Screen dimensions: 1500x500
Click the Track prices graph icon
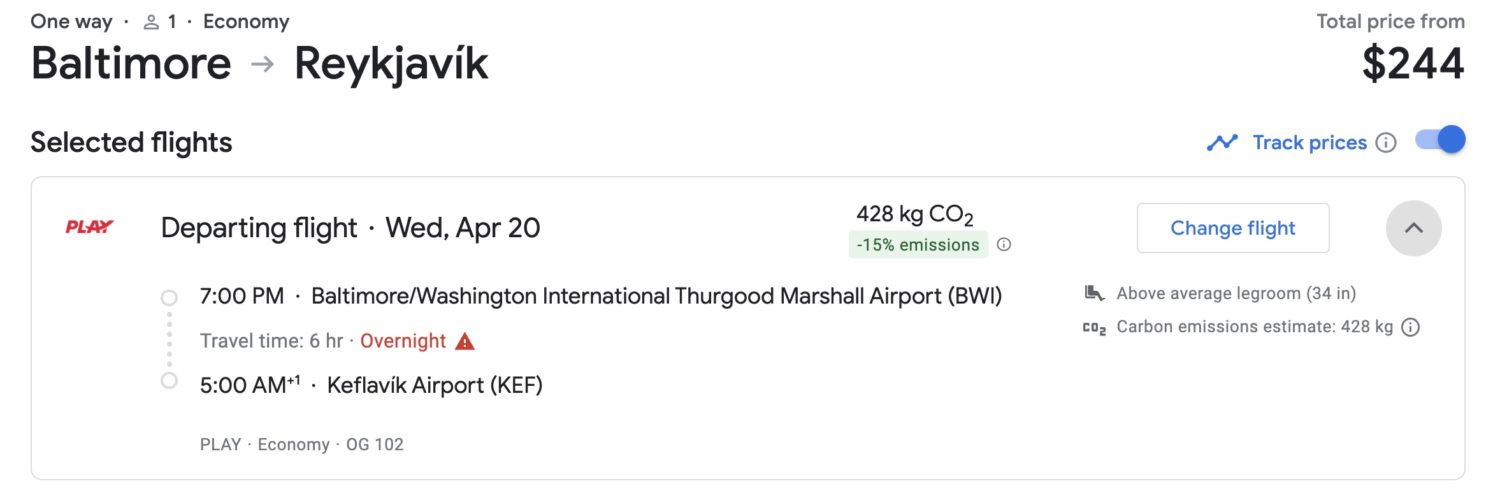[1222, 143]
